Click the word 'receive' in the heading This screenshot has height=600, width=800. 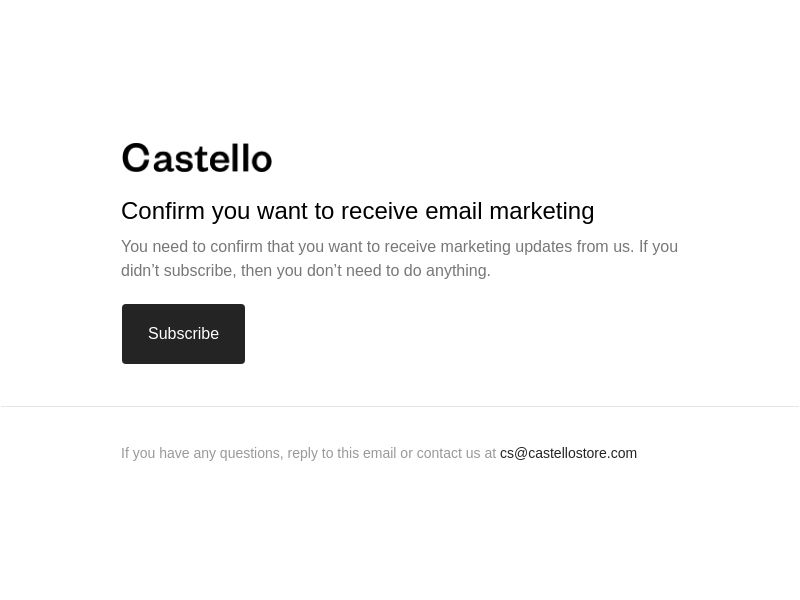tap(379, 211)
